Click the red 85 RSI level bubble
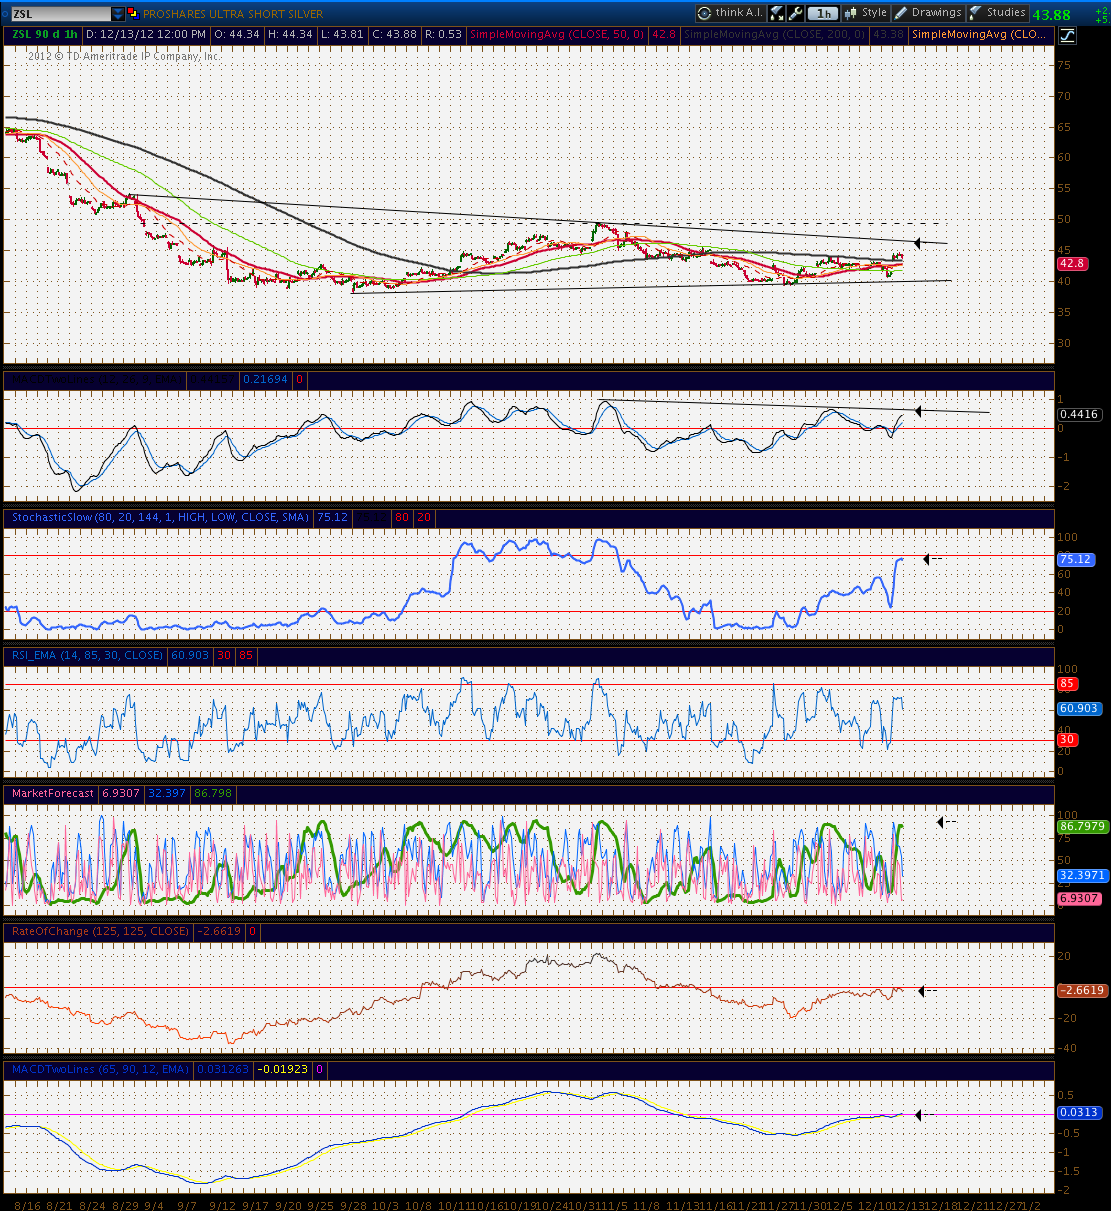Image resolution: width=1111 pixels, height=1211 pixels. [1067, 684]
